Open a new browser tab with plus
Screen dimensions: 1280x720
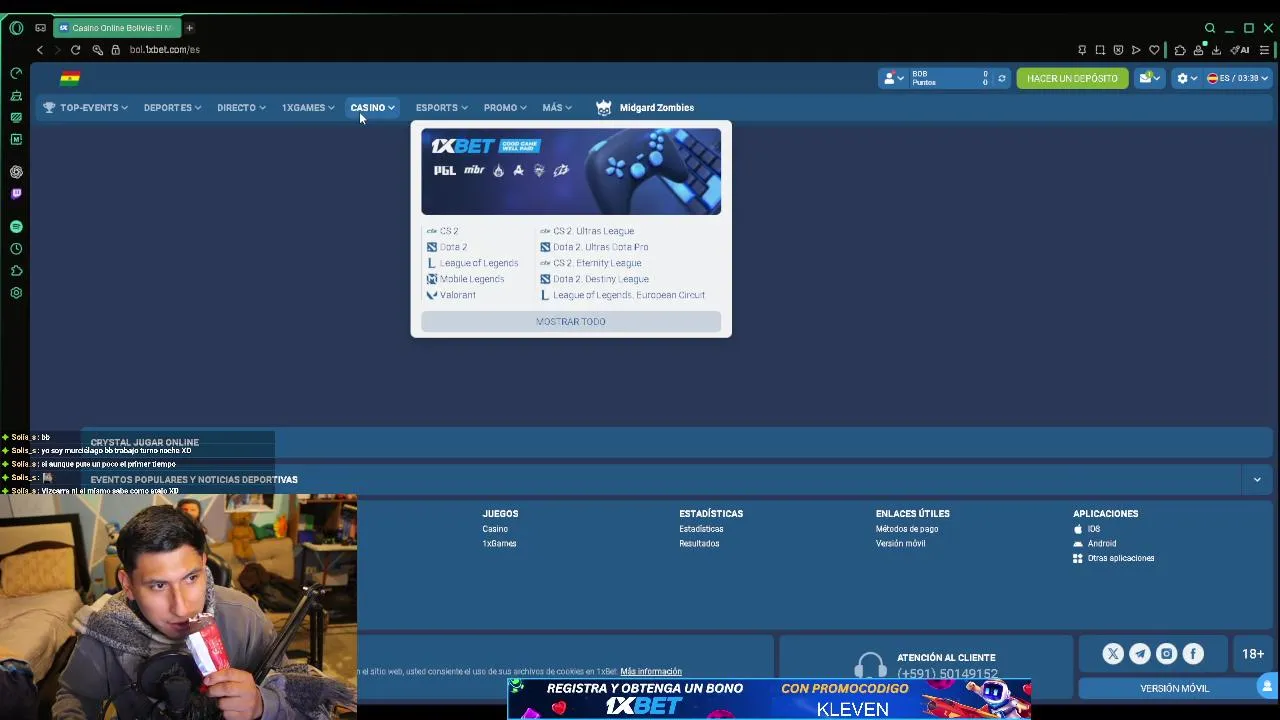coord(189,28)
